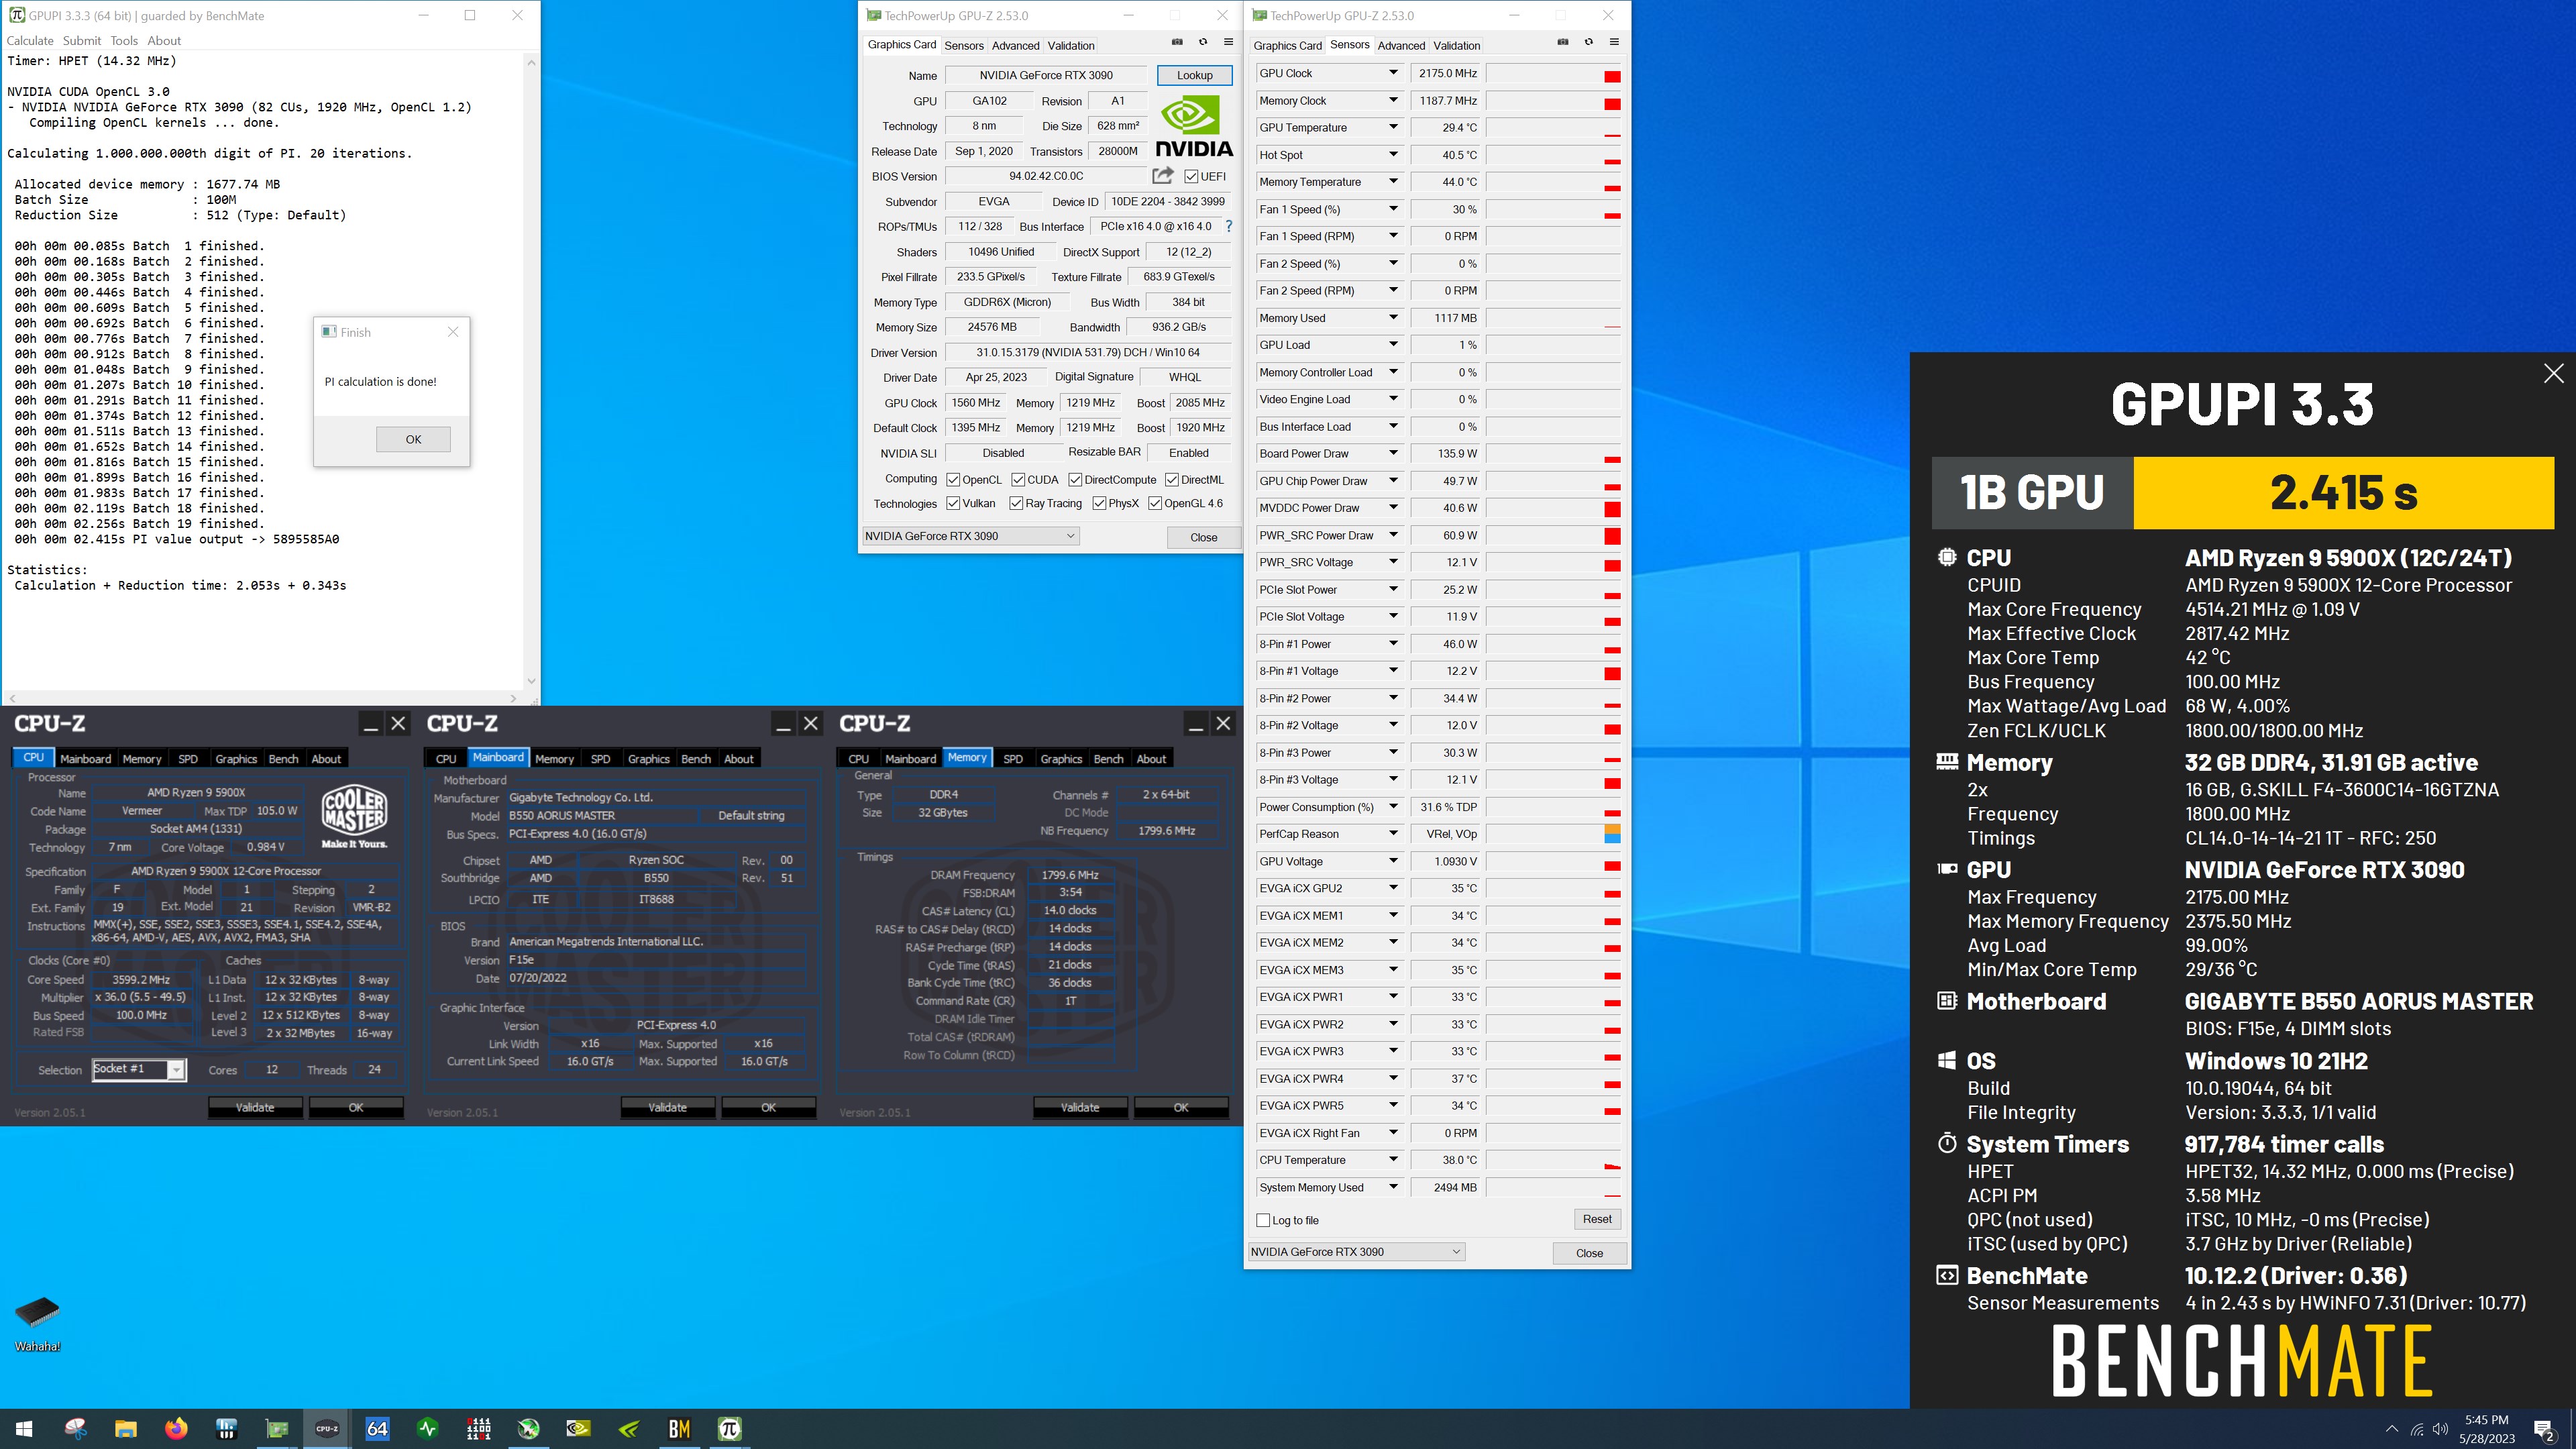This screenshot has height=1449, width=2576.
Task: Open HWMonitor from the taskbar
Action: [x=226, y=1428]
